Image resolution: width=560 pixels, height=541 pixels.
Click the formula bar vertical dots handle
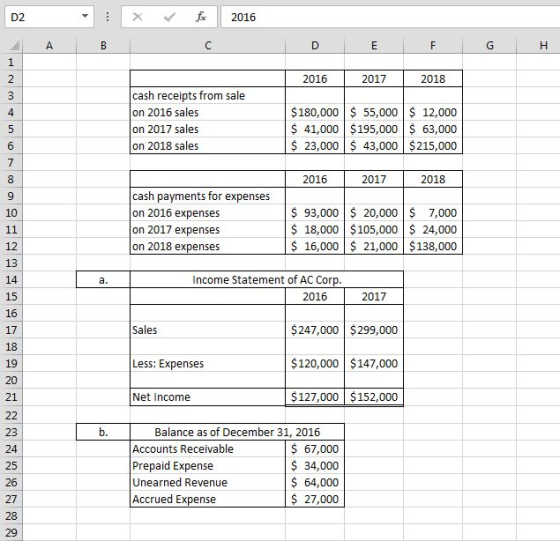107,17
